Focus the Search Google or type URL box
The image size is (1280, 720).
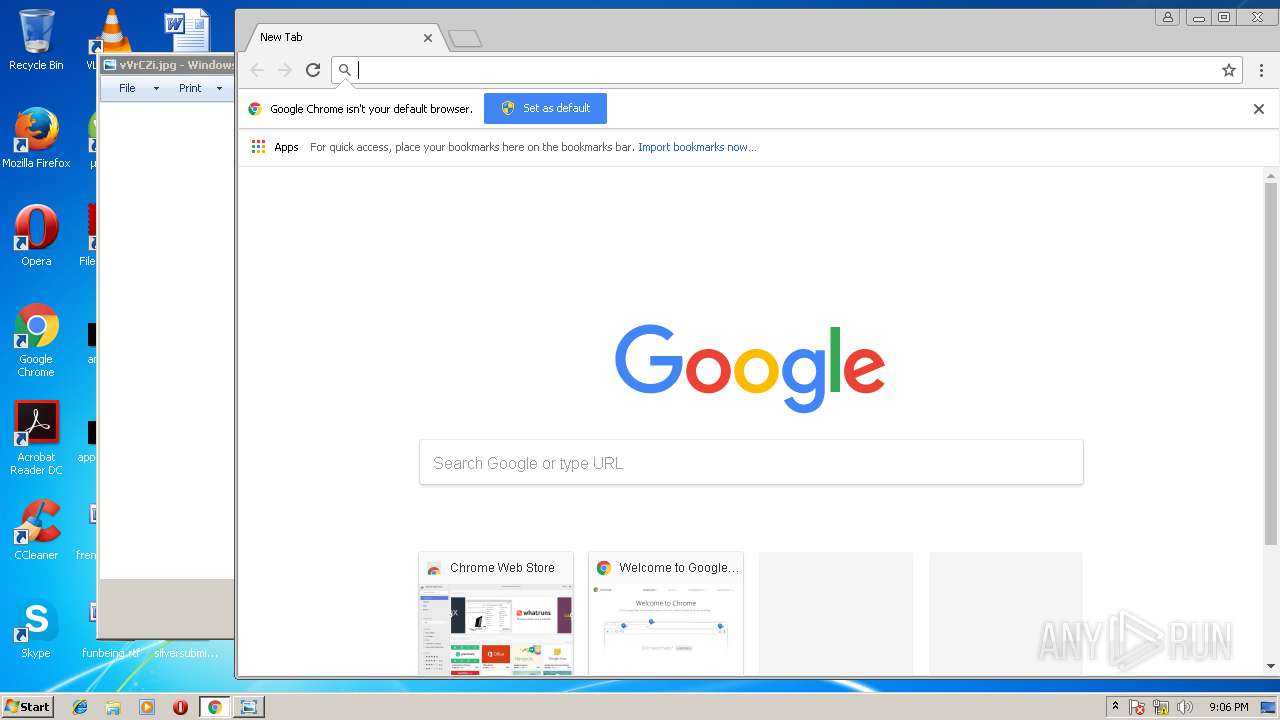[751, 462]
